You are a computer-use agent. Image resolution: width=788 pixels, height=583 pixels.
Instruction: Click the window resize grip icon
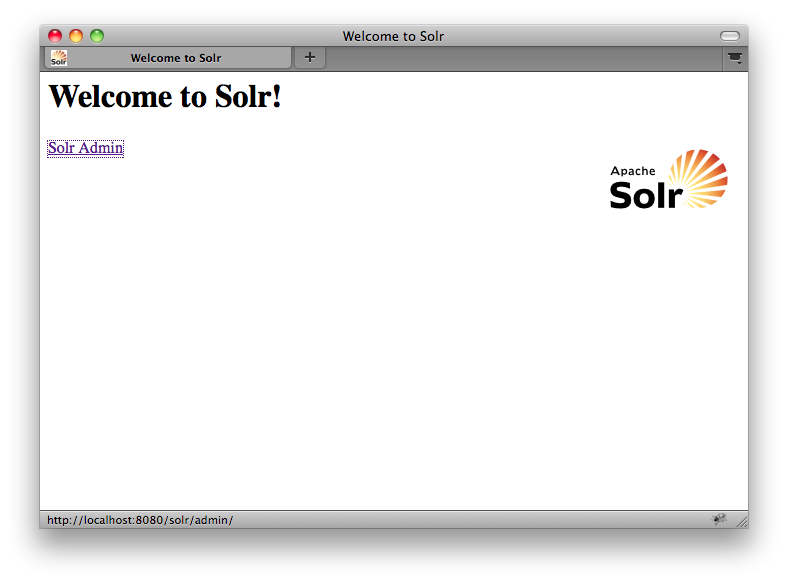coord(742,522)
